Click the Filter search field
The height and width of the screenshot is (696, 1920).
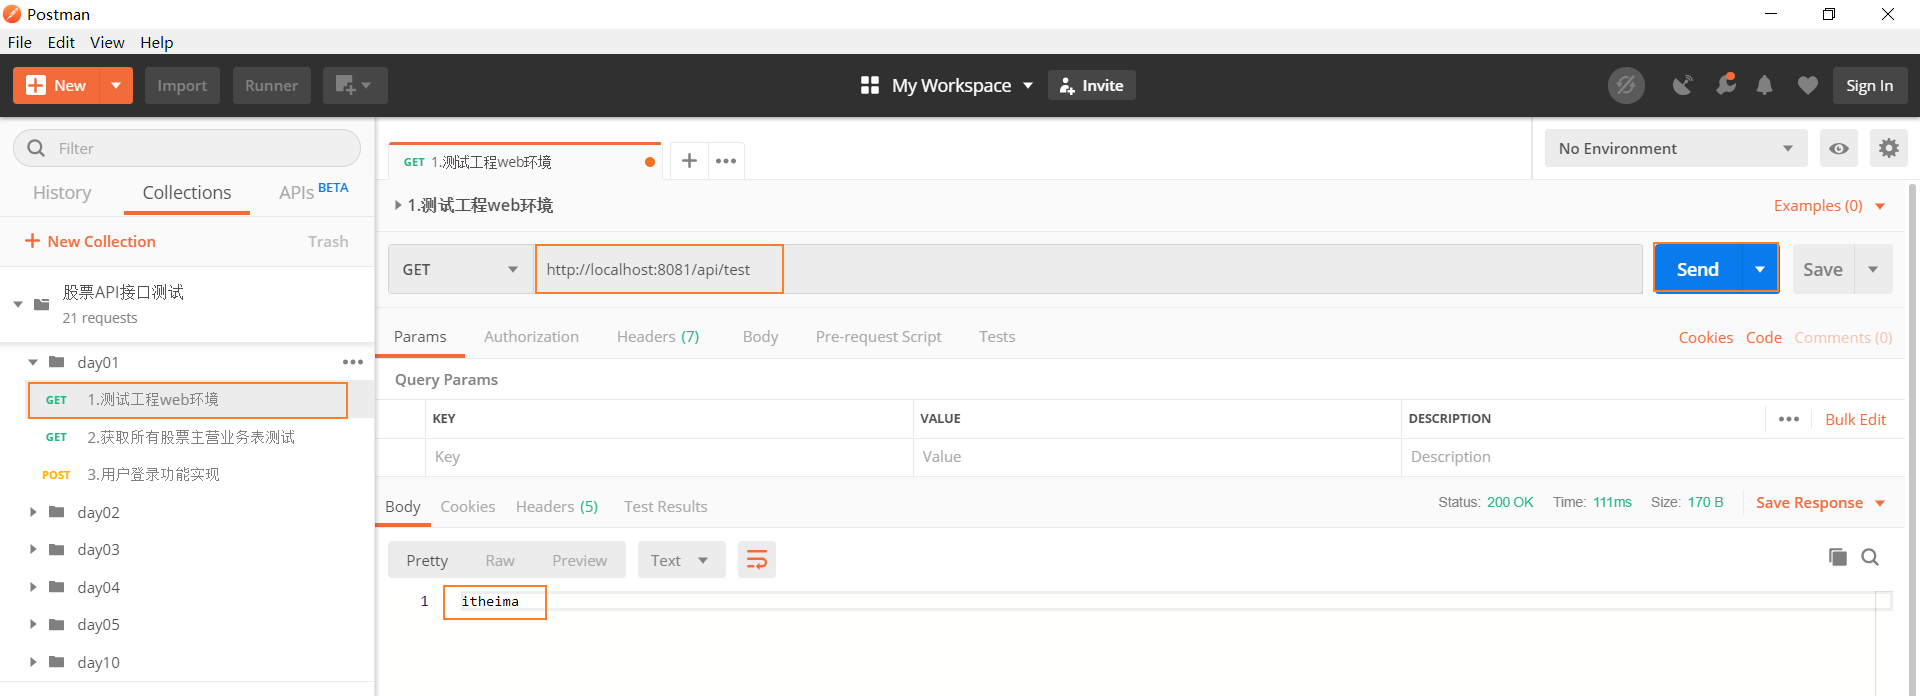click(x=187, y=148)
